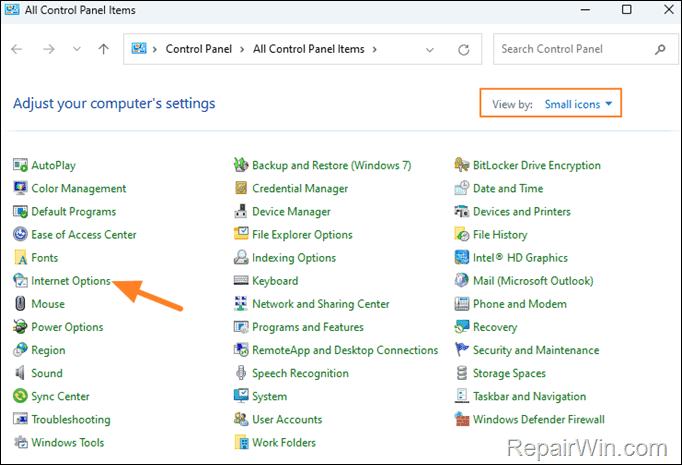Click the BitLocker Drive Encryption icon
This screenshot has width=682, height=465.
462,165
